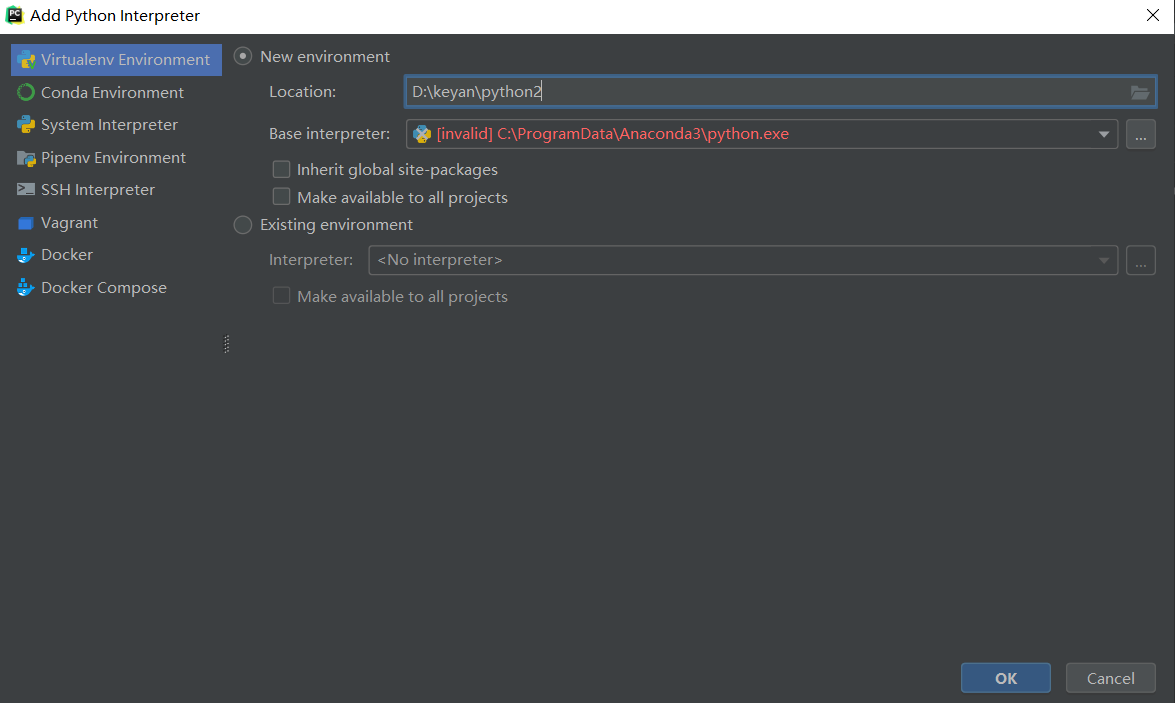The width and height of the screenshot is (1175, 703).
Task: Click the Vagrant icon in sidebar
Action: pyautogui.click(x=26, y=223)
